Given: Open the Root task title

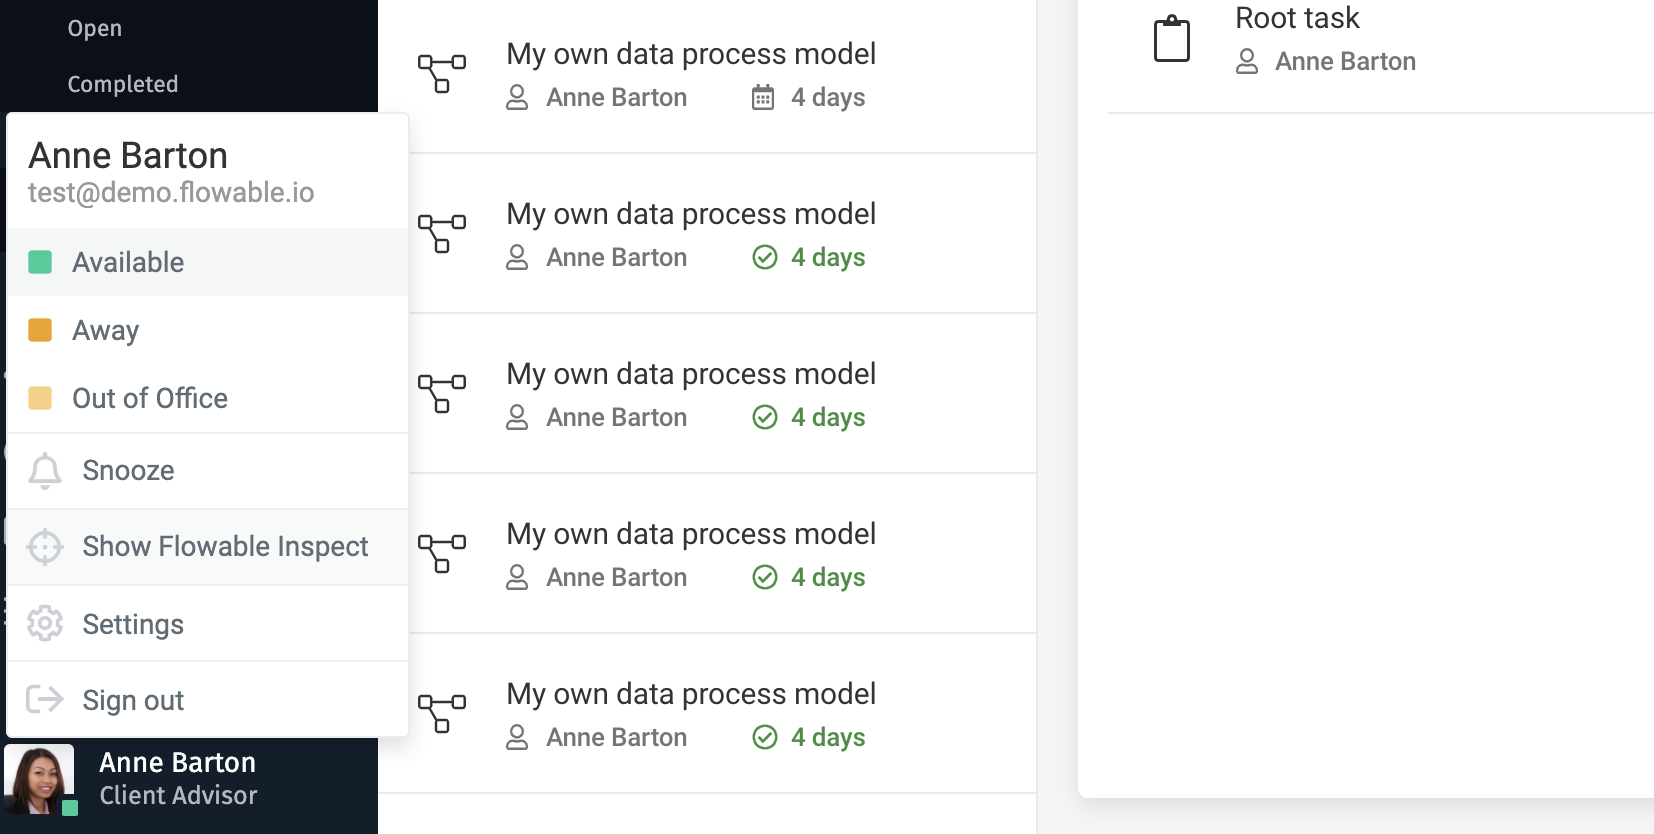Looking at the screenshot, I should [x=1297, y=18].
